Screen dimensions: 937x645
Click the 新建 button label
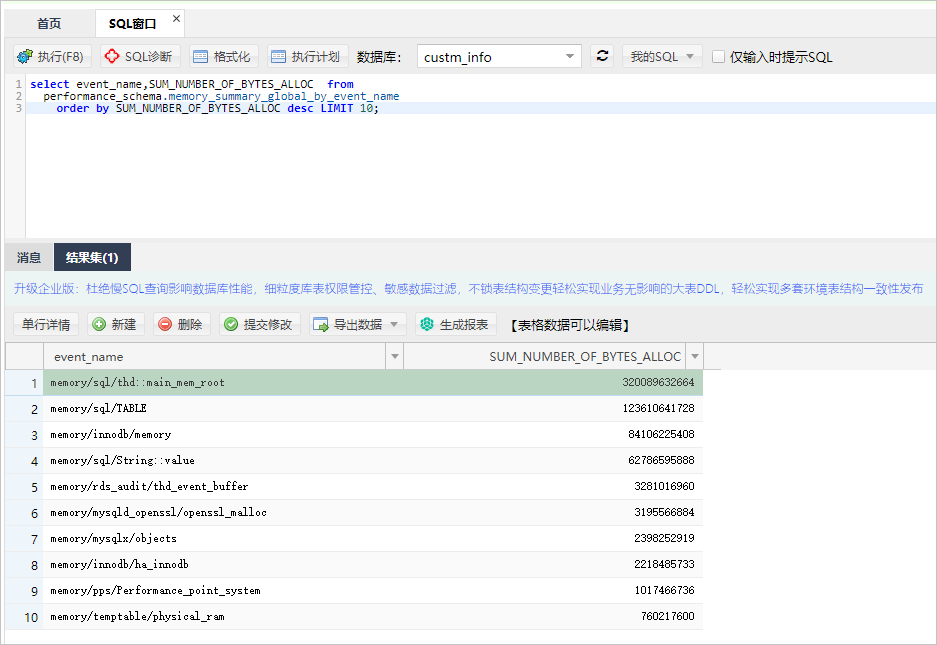(x=124, y=325)
